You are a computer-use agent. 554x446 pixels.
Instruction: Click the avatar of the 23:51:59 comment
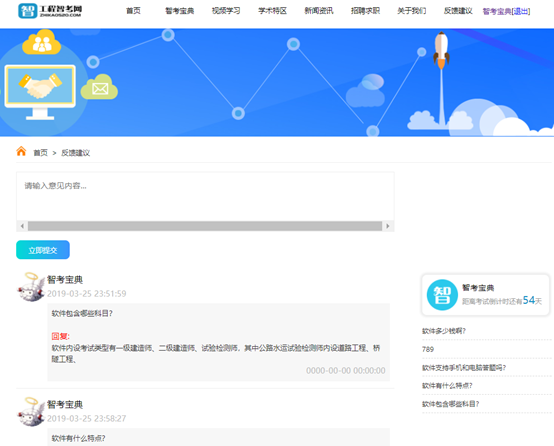31,287
